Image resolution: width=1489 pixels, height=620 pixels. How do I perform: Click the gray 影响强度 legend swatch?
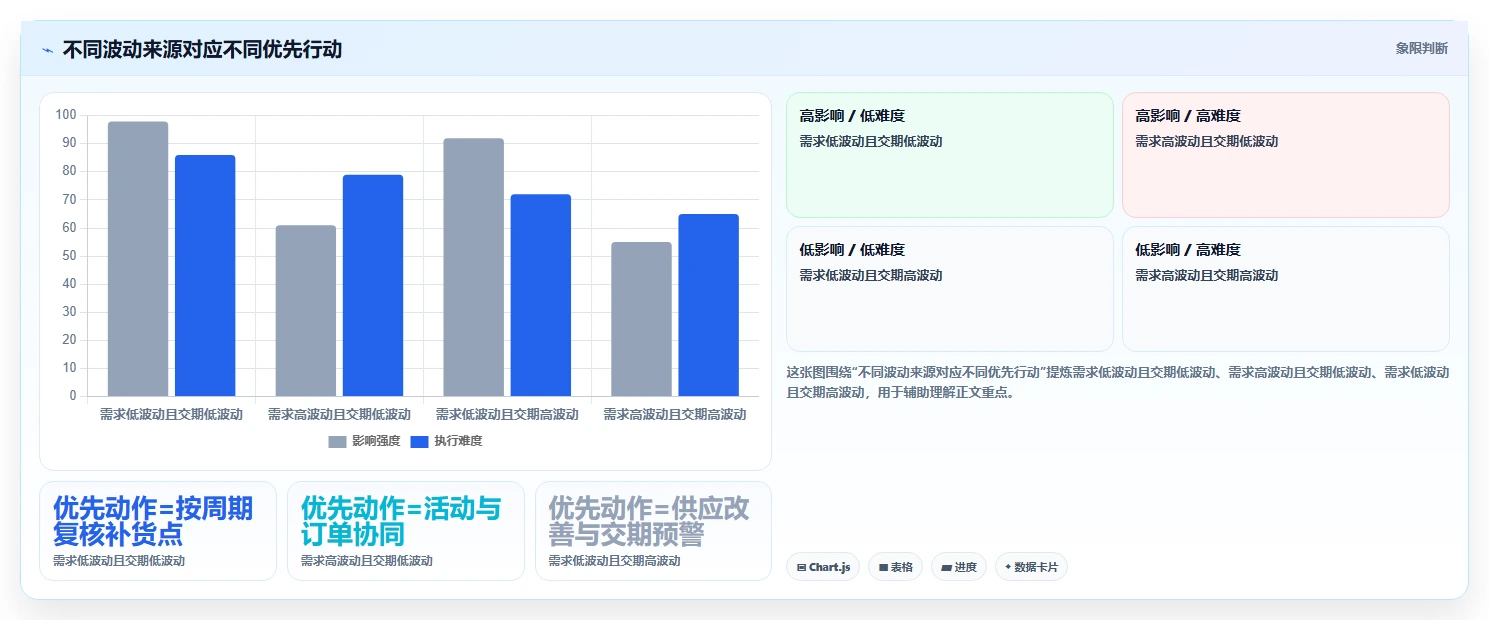pyautogui.click(x=338, y=442)
